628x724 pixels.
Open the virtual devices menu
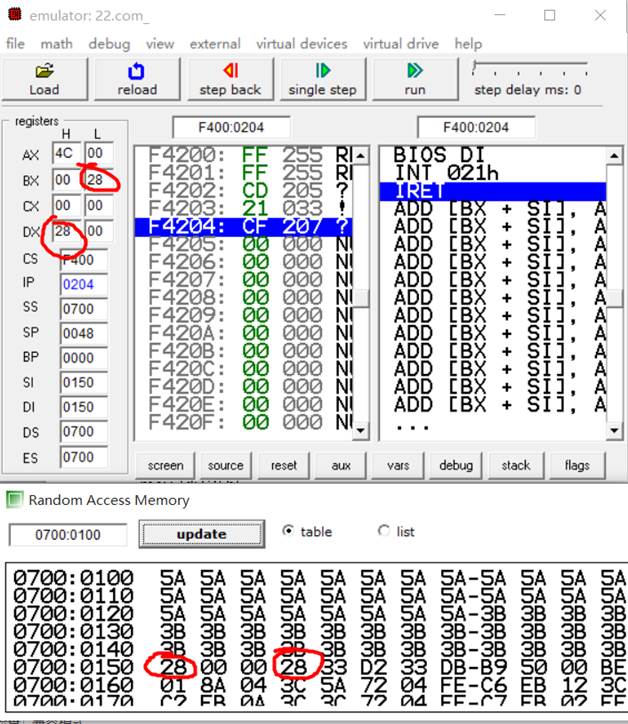pyautogui.click(x=301, y=44)
